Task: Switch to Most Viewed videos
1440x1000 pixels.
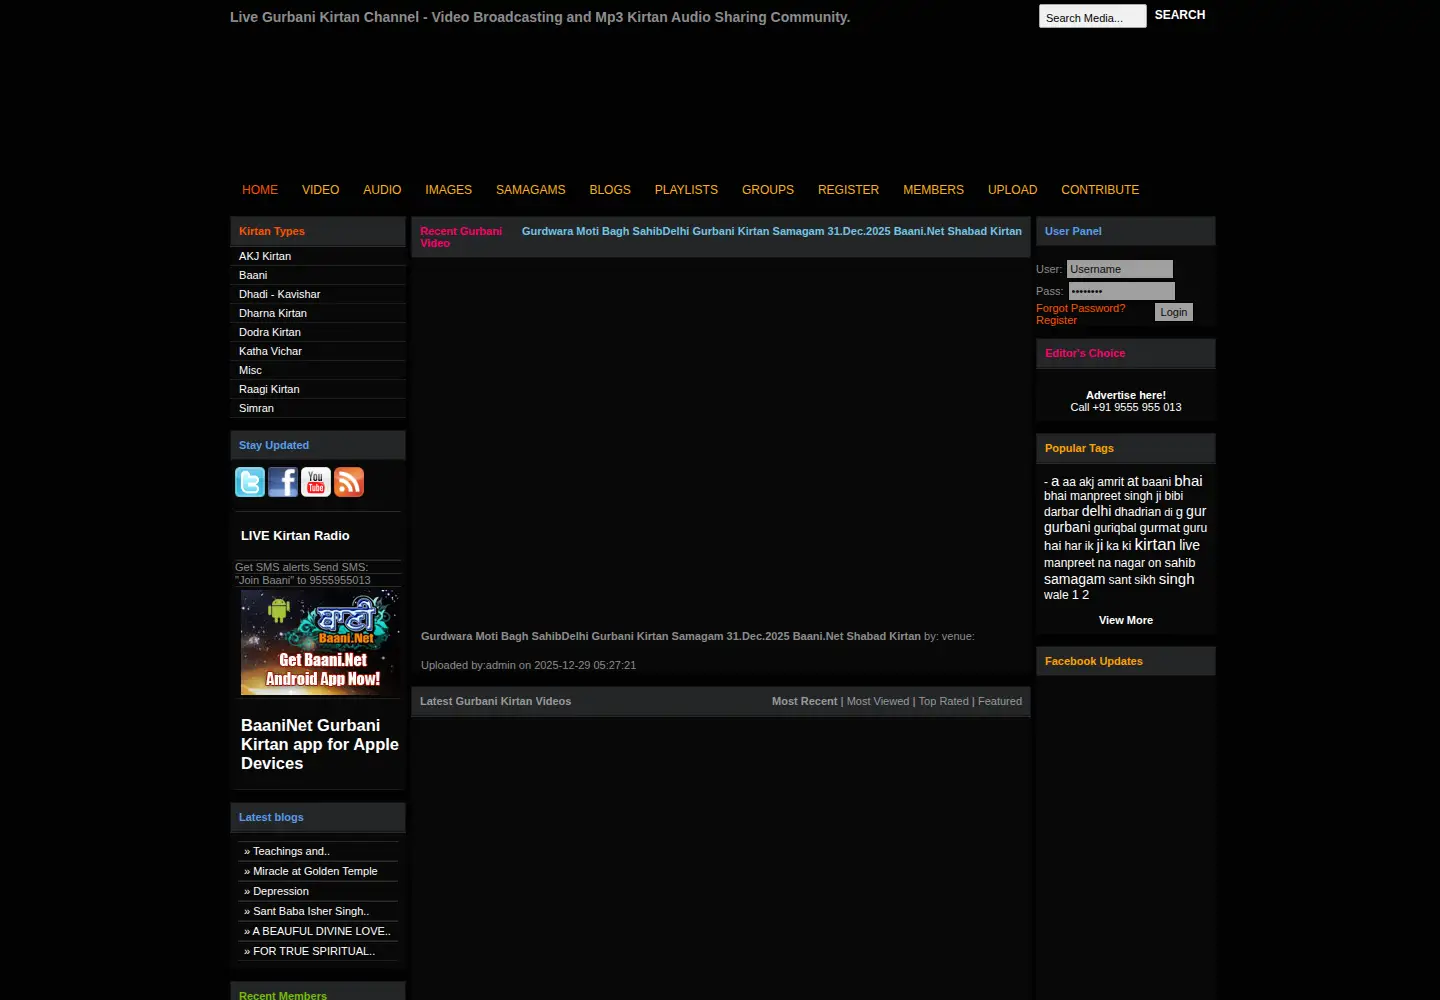Action: (x=878, y=701)
